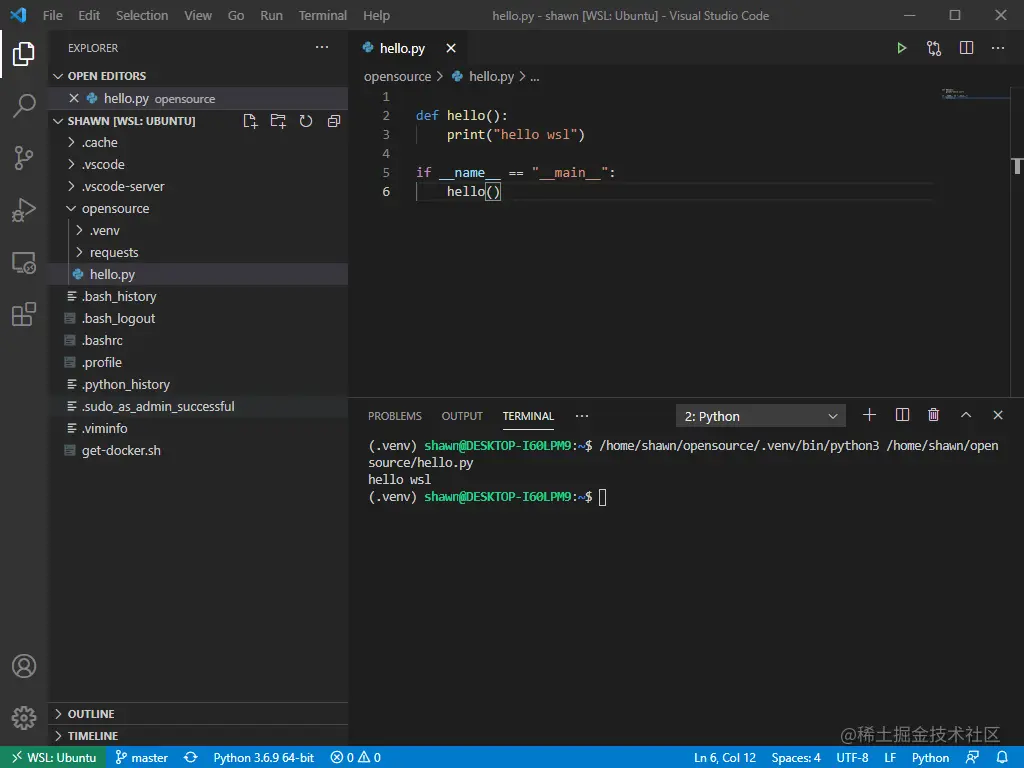The width and height of the screenshot is (1024, 768).
Task: Open Manage settings gear in sidebar
Action: coord(22,716)
